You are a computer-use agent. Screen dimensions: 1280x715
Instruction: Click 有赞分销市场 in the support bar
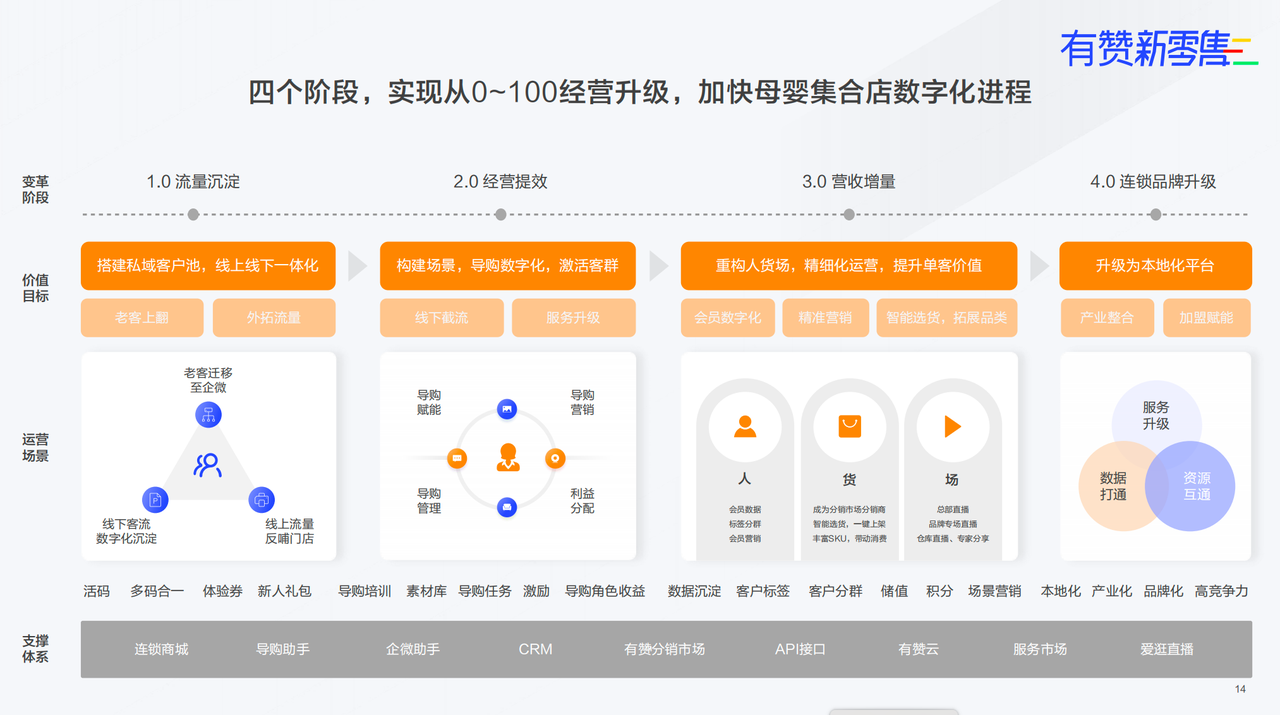[x=664, y=649]
